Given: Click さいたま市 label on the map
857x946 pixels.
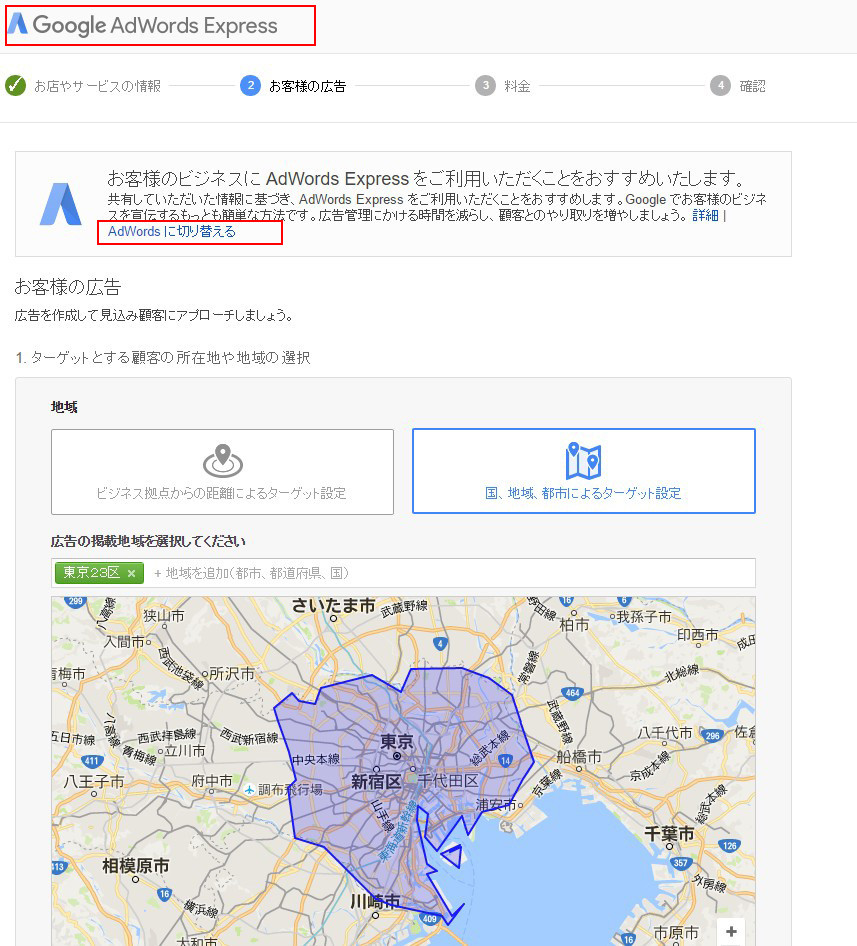Looking at the screenshot, I should [333, 606].
